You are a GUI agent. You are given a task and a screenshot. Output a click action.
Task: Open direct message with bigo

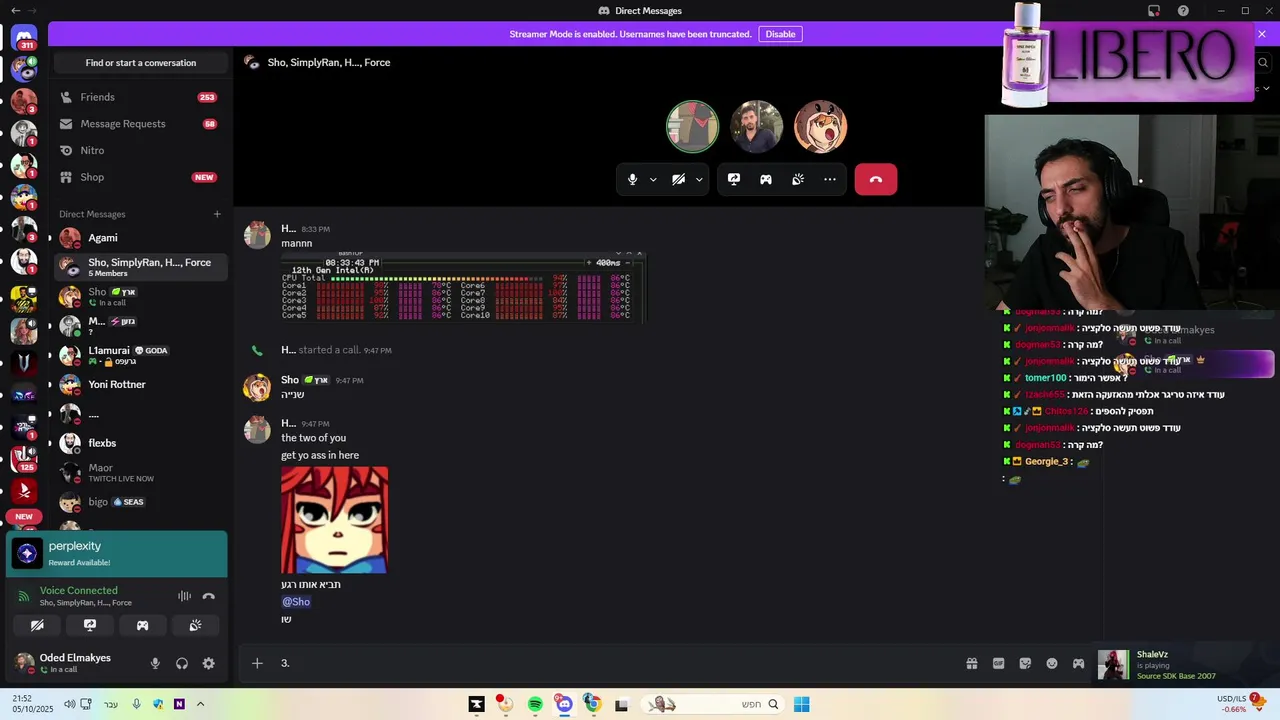pos(140,502)
